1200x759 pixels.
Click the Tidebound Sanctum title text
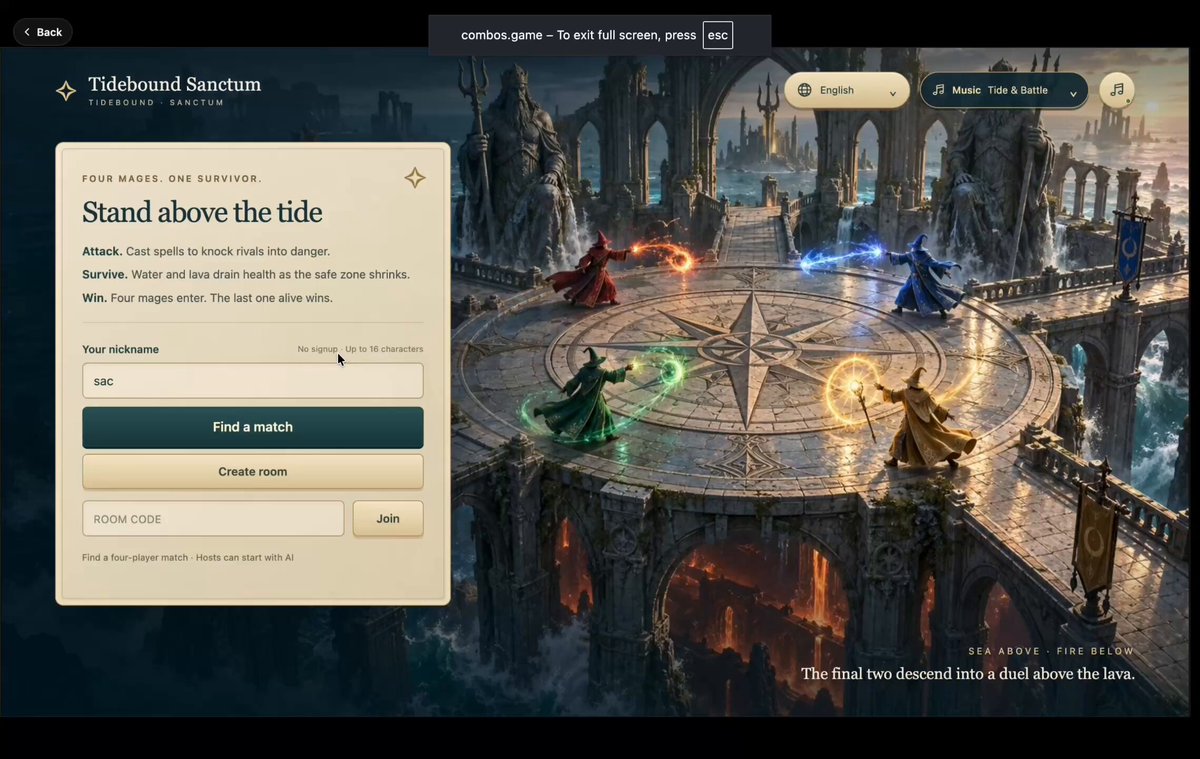tap(175, 85)
